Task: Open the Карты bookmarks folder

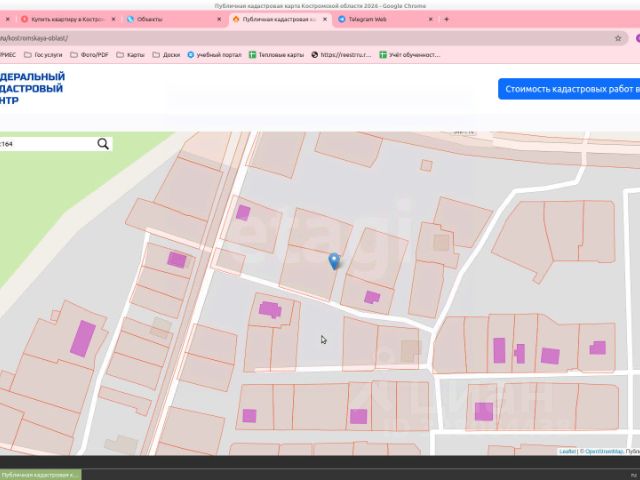Action: tap(131, 55)
